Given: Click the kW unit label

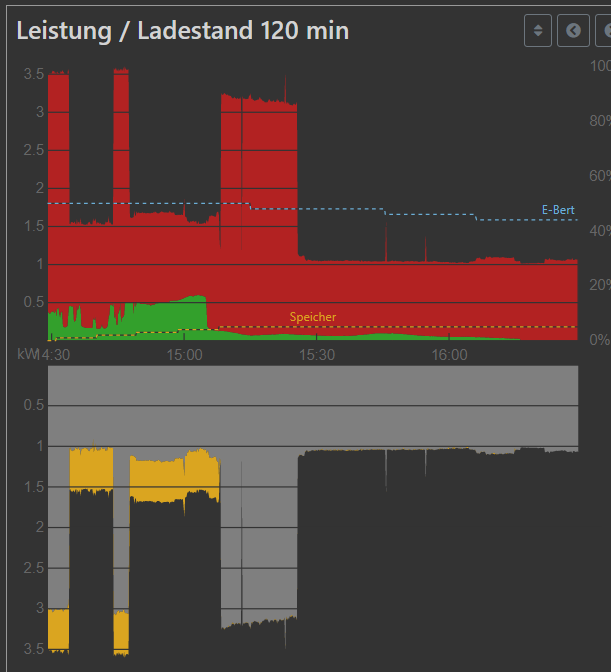Looking at the screenshot, I should (28, 354).
